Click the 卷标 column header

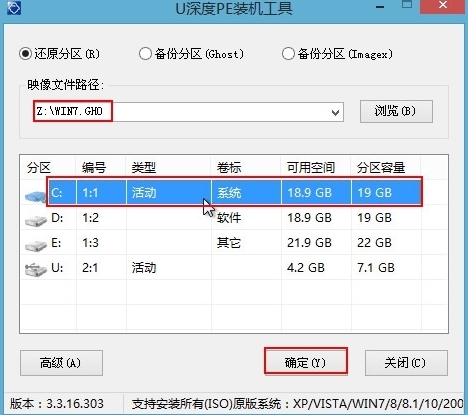[x=229, y=168]
